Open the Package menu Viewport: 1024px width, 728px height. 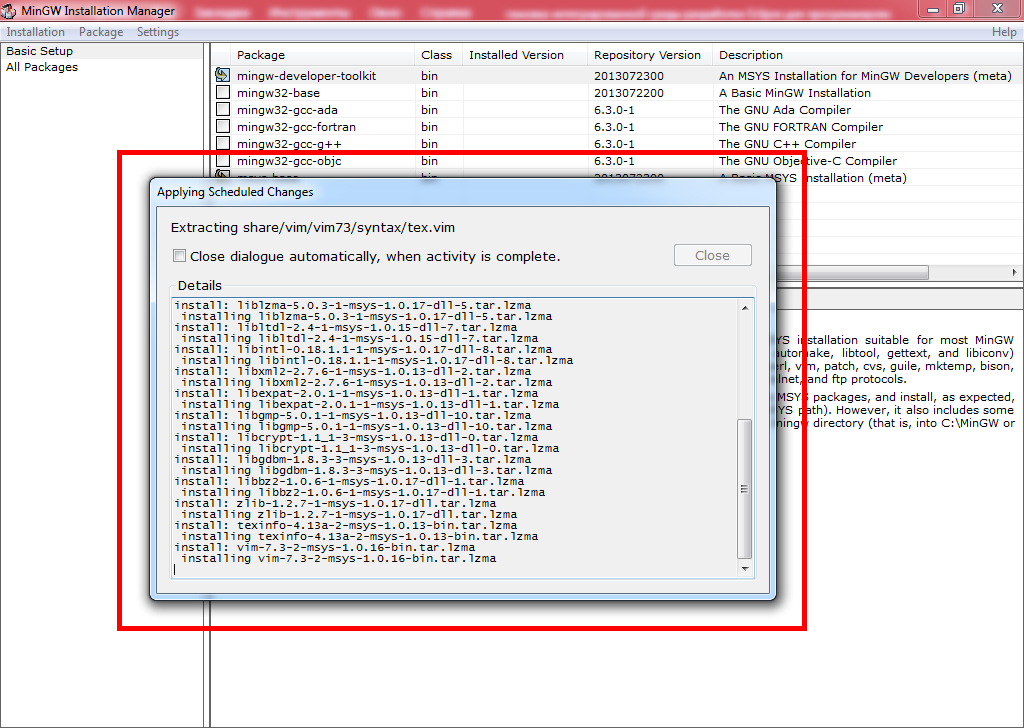pos(101,32)
